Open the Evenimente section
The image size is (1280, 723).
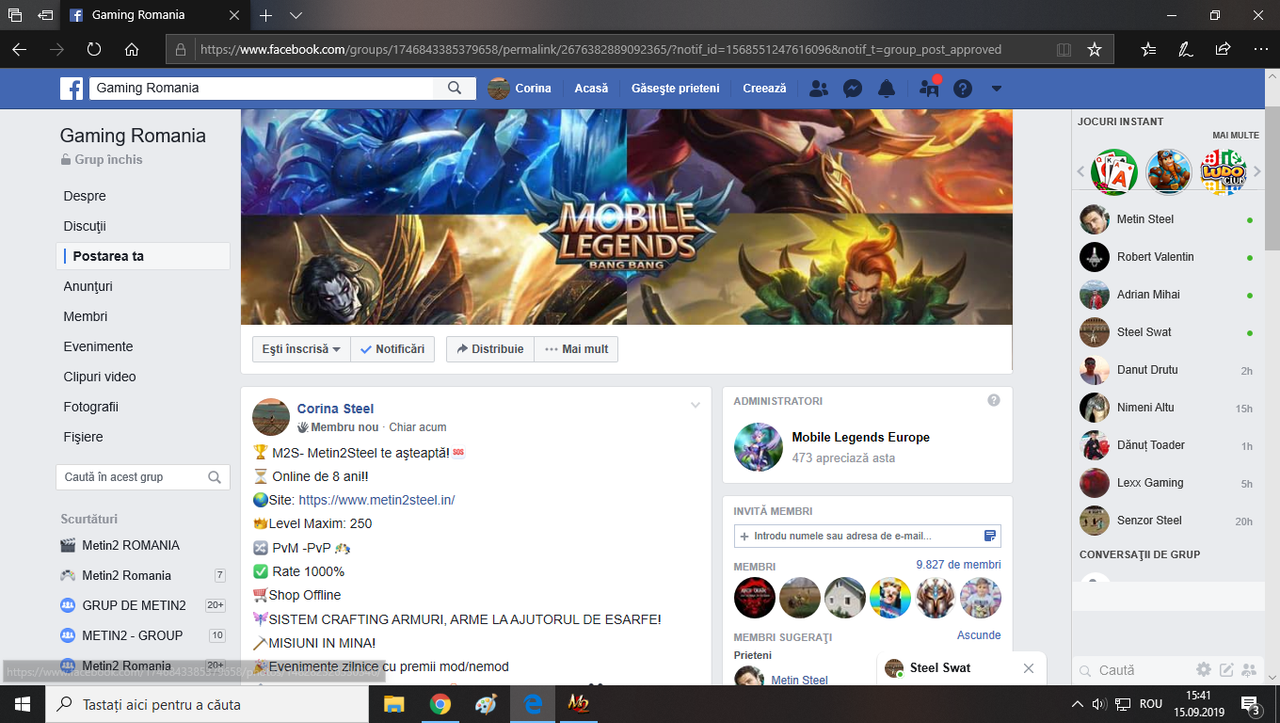(98, 346)
